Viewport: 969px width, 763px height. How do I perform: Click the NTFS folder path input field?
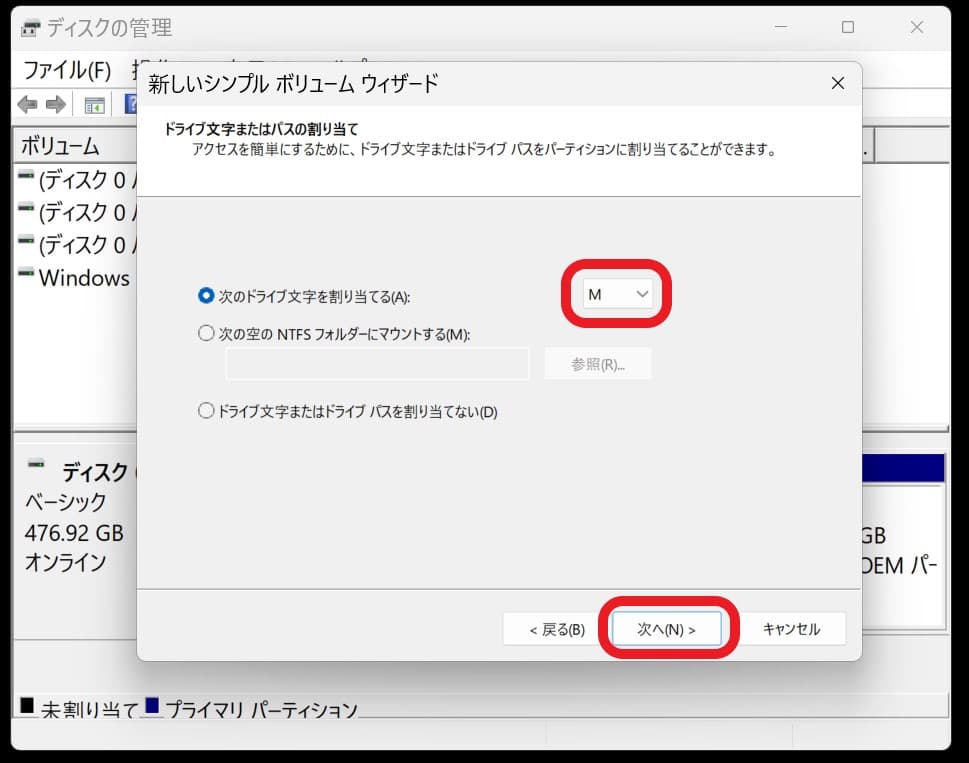click(x=378, y=364)
